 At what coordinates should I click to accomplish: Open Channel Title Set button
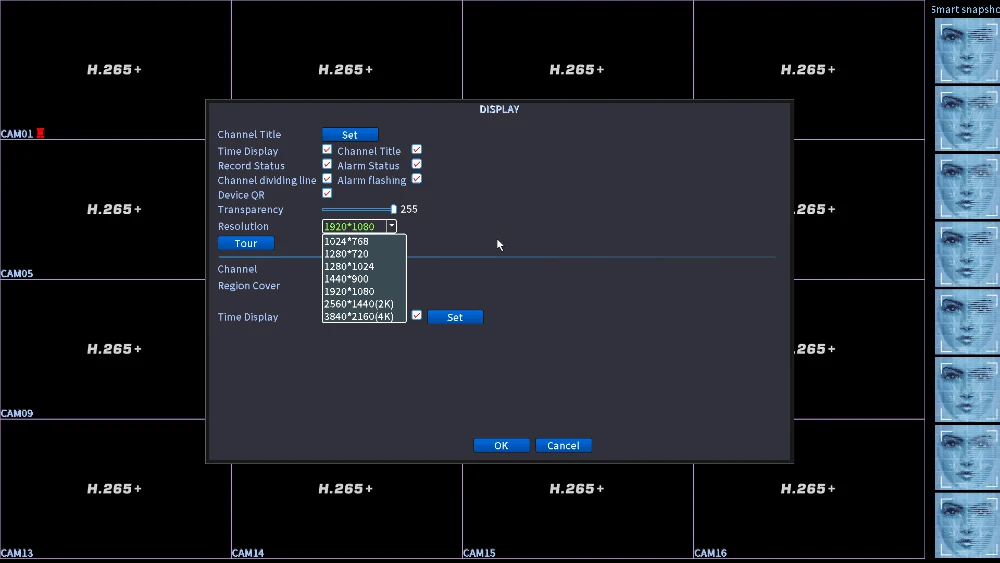pos(350,135)
